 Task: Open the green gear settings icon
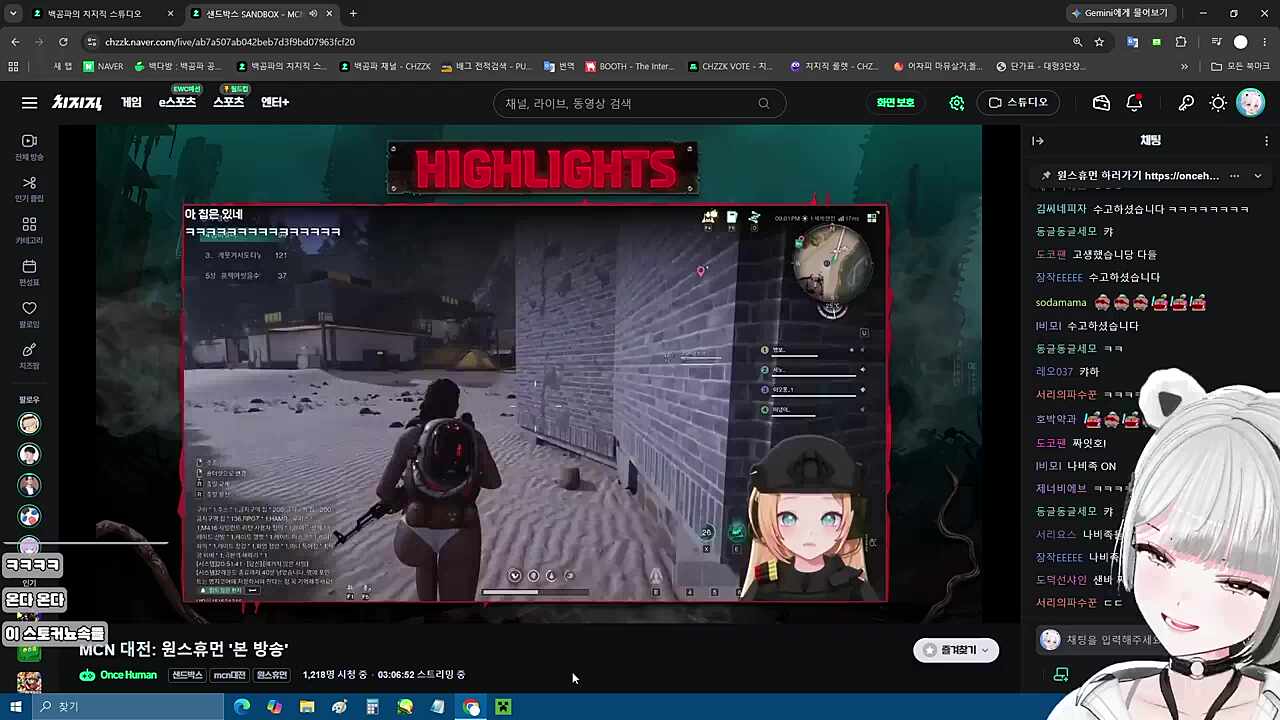957,103
